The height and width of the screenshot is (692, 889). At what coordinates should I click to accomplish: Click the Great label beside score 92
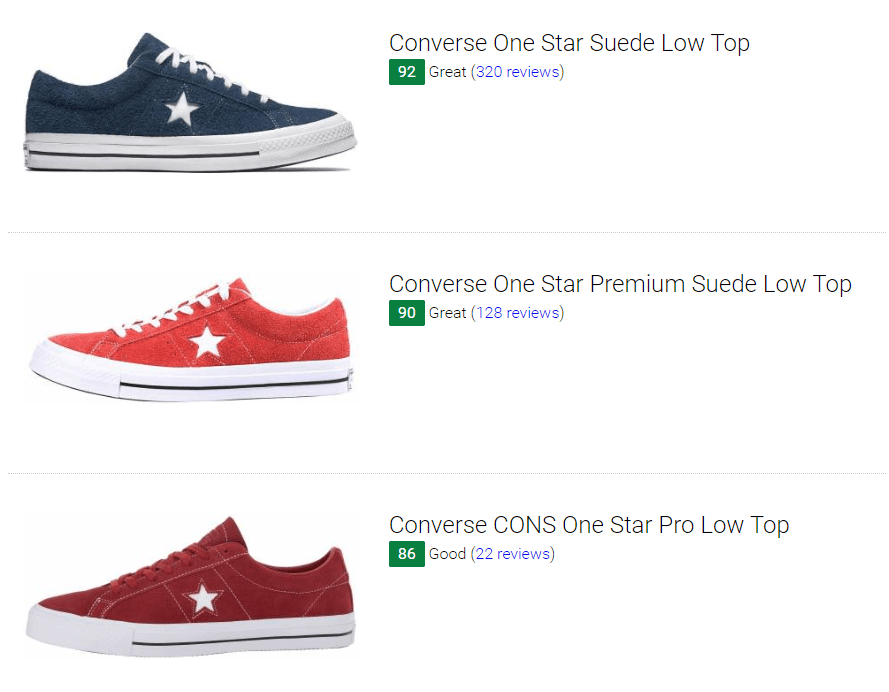point(447,72)
